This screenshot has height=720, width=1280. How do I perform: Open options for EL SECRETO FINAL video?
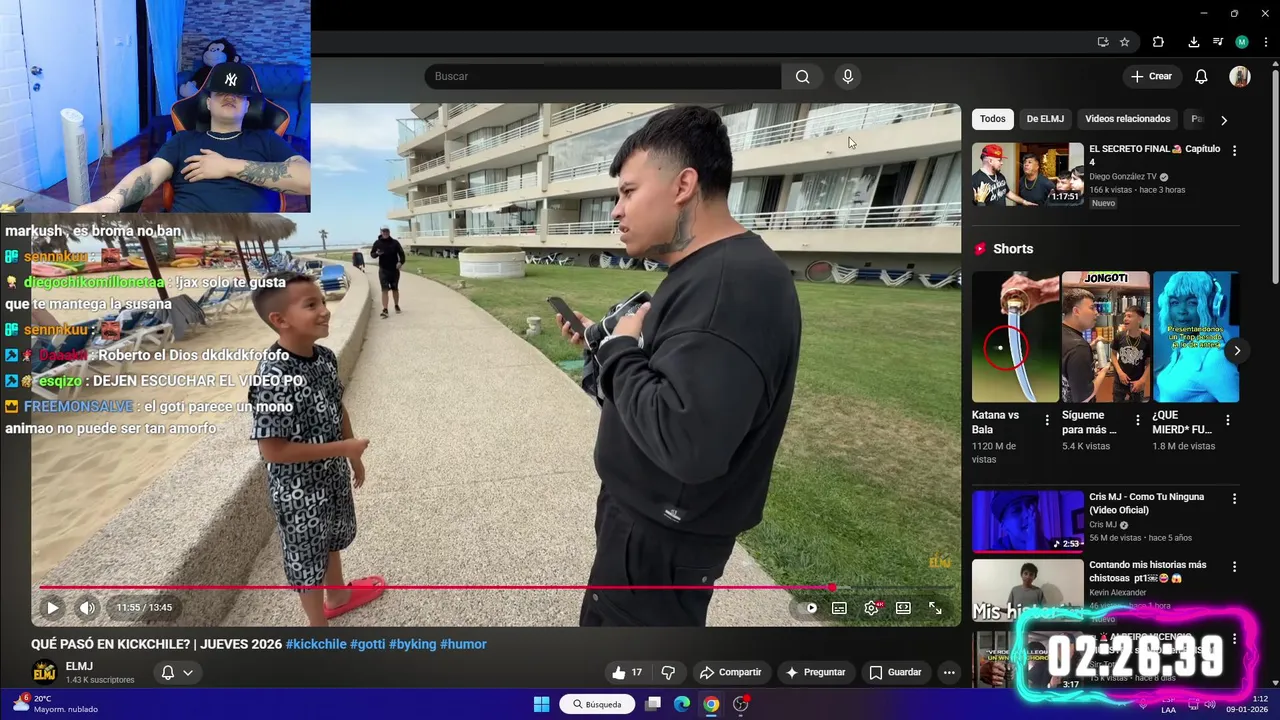pyautogui.click(x=1234, y=150)
